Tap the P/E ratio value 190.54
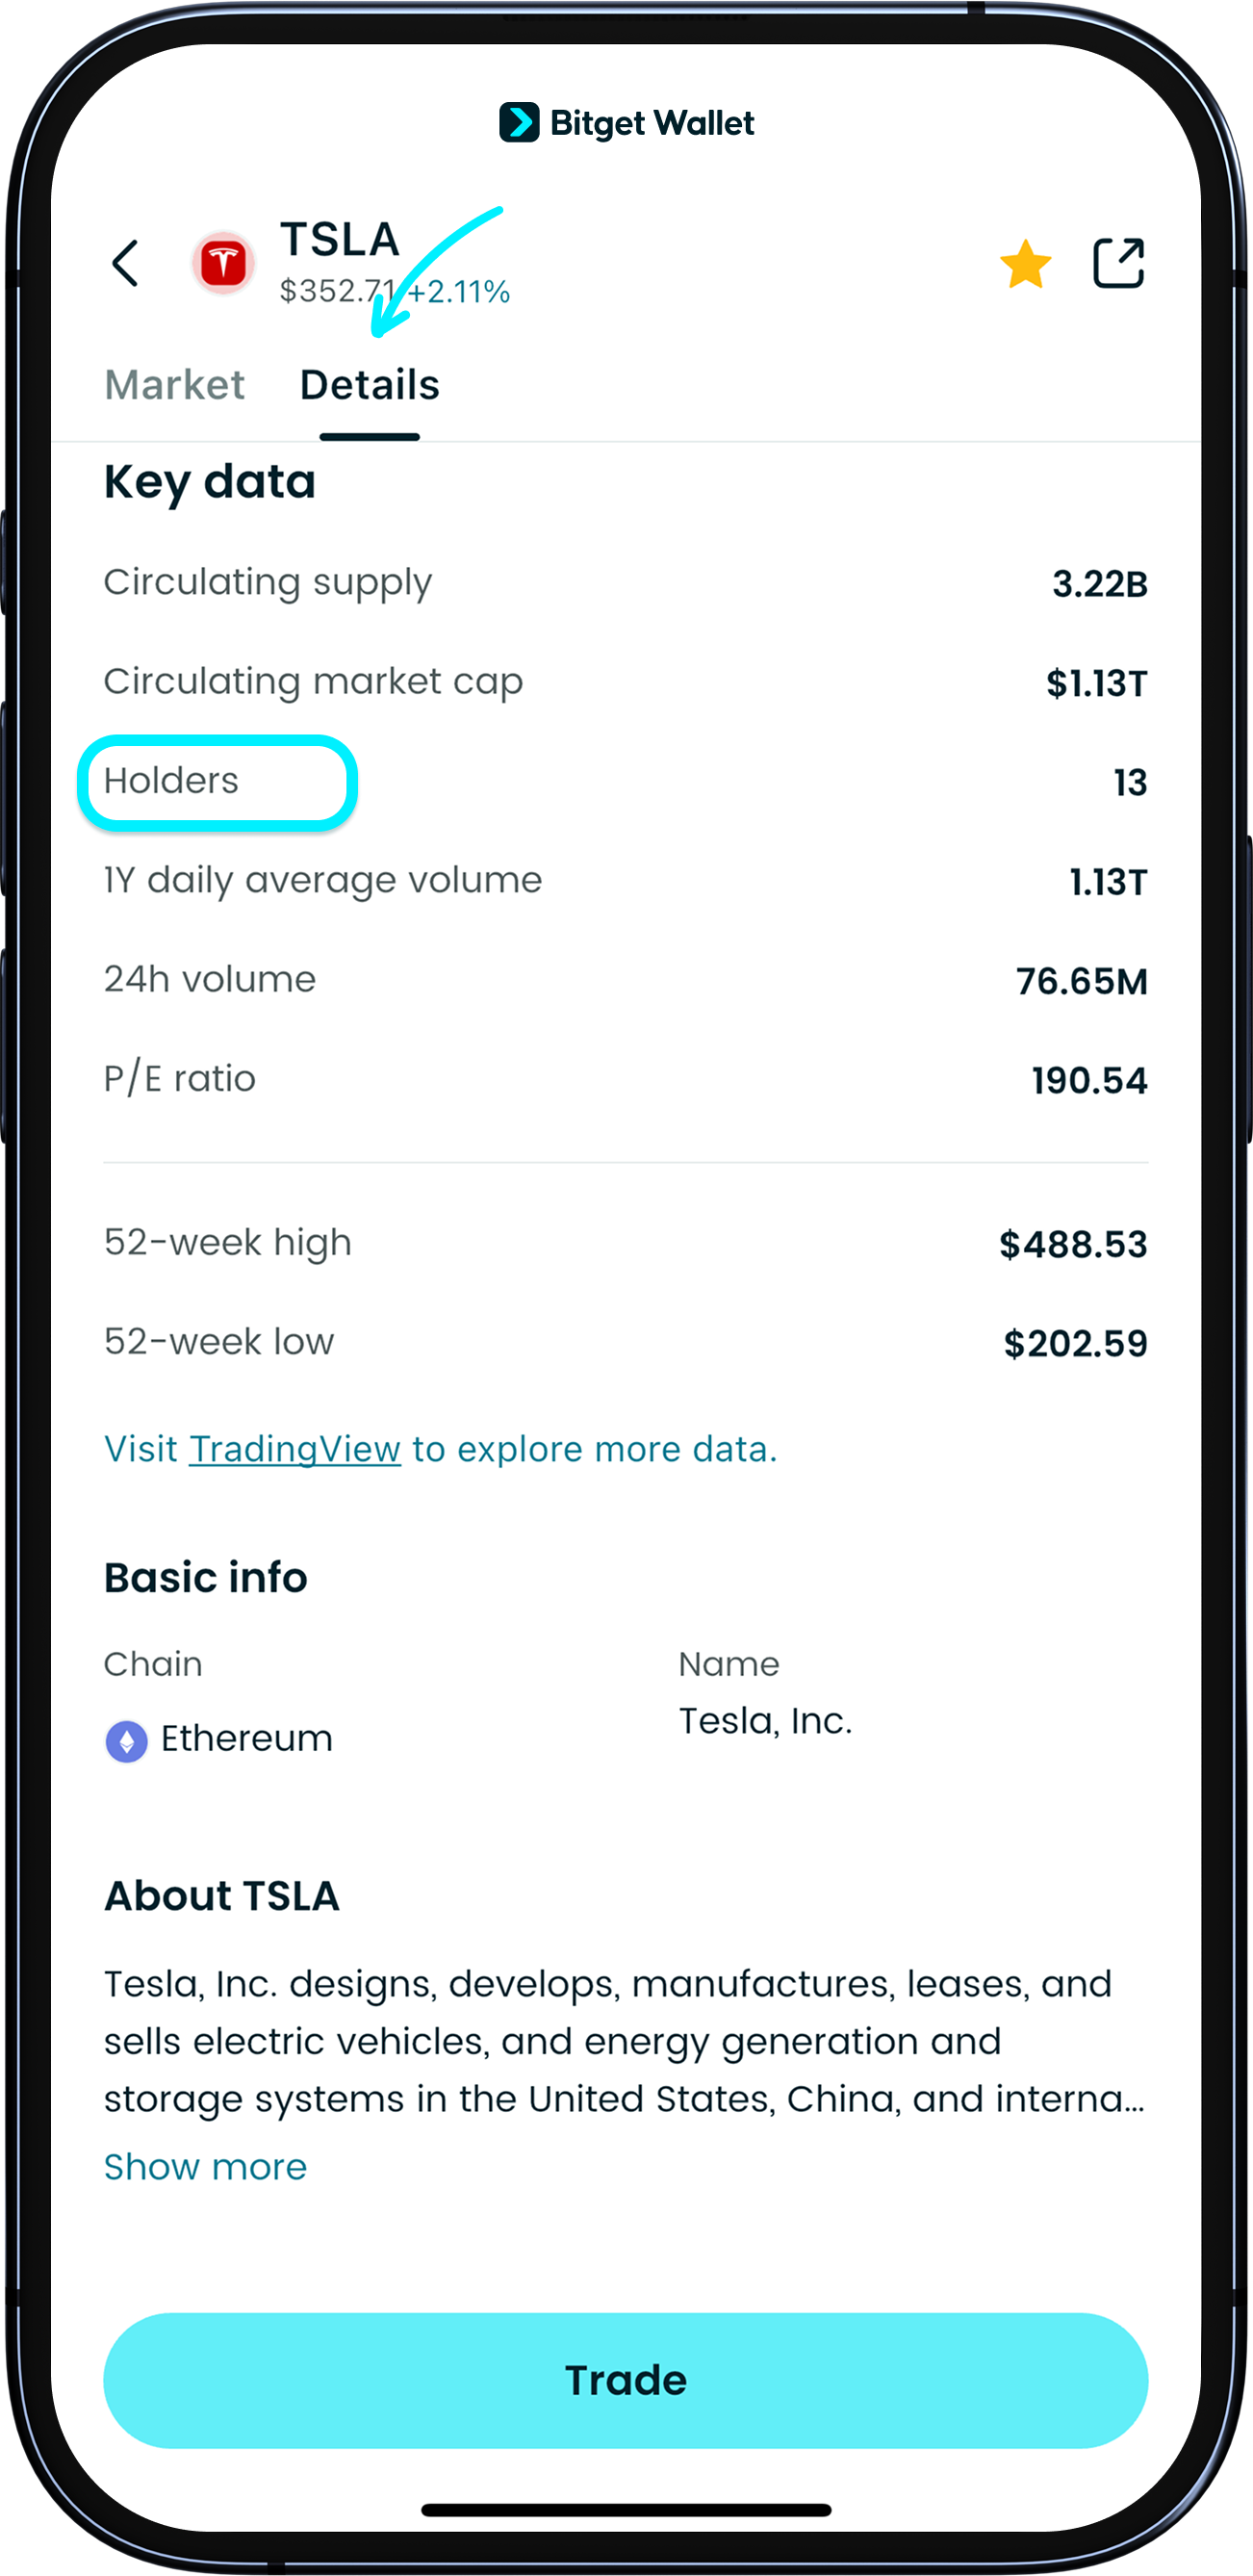 pyautogui.click(x=1088, y=1080)
